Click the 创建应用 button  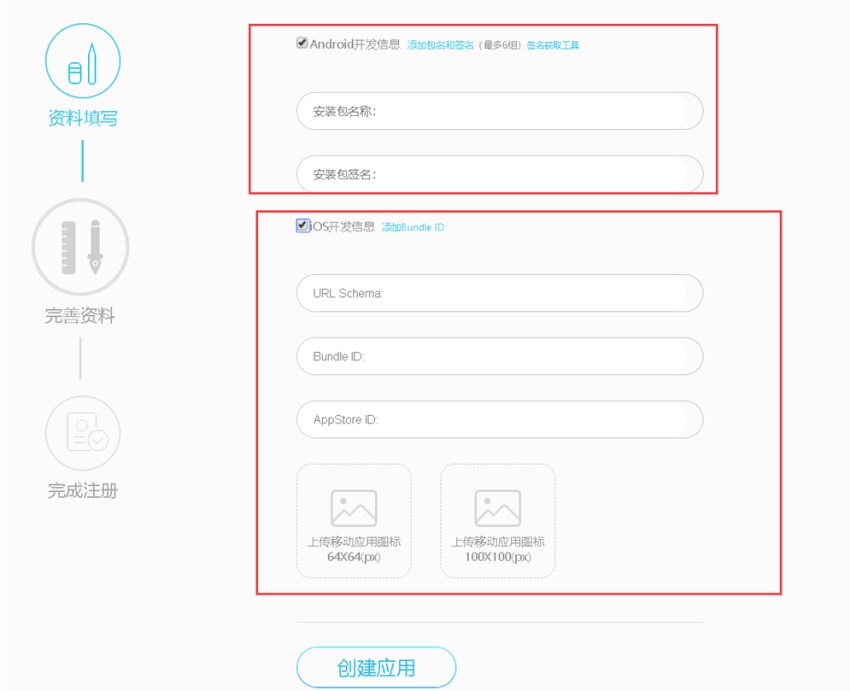[x=376, y=667]
